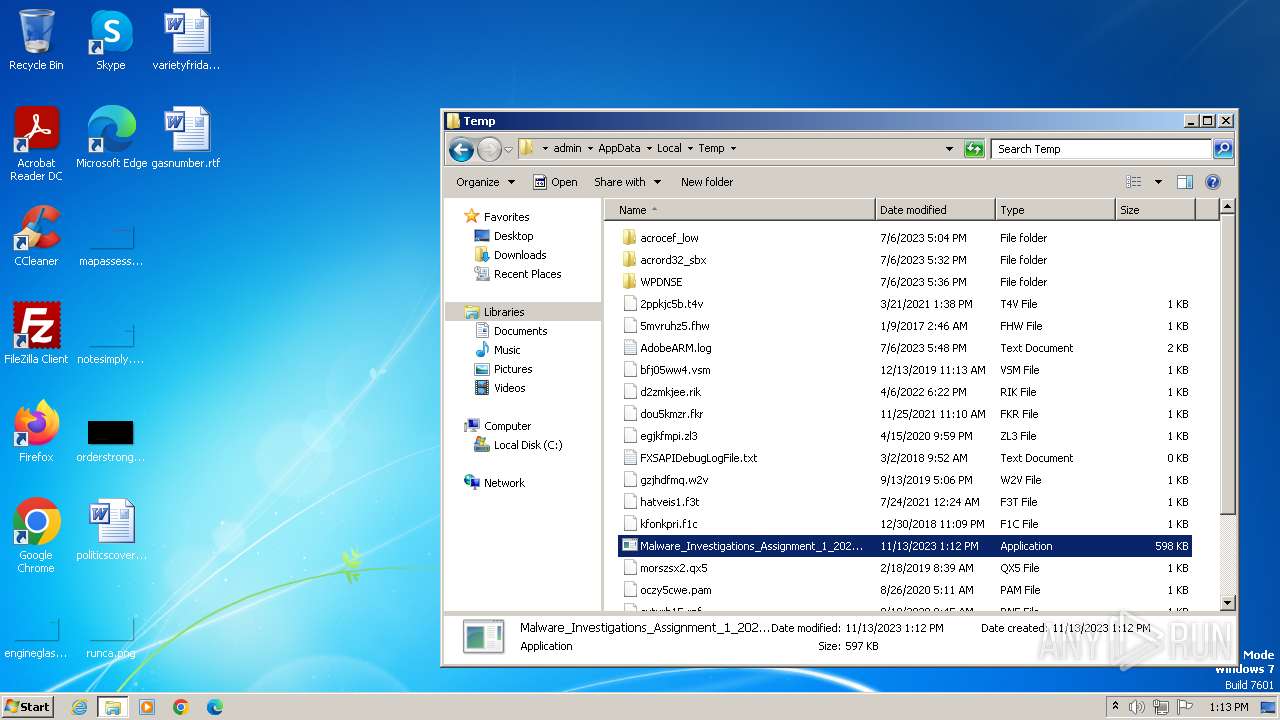This screenshot has height=720, width=1280.
Task: Click the search magnifier in Temp window
Action: point(1222,149)
